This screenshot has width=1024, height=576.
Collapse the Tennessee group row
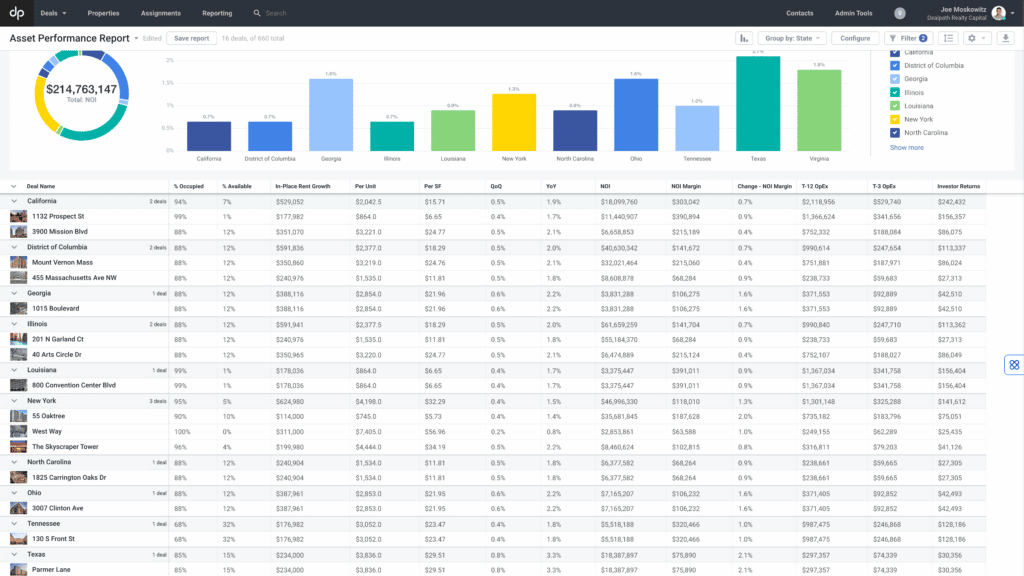click(x=14, y=524)
